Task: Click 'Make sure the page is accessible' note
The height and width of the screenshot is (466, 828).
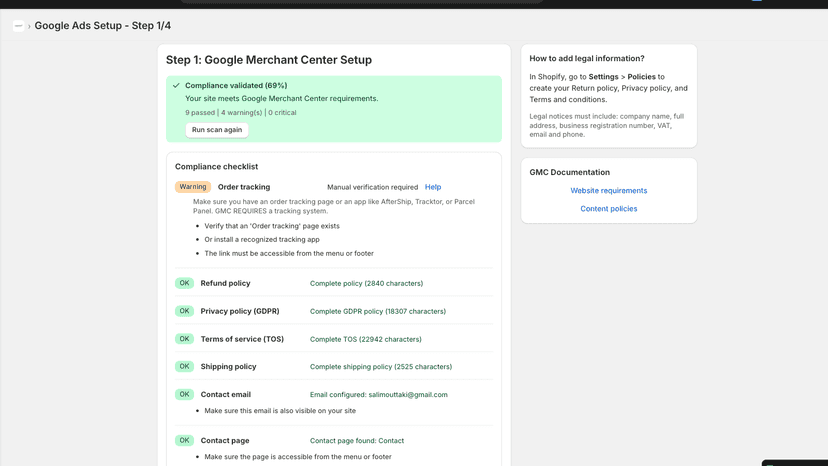Action: (298, 456)
